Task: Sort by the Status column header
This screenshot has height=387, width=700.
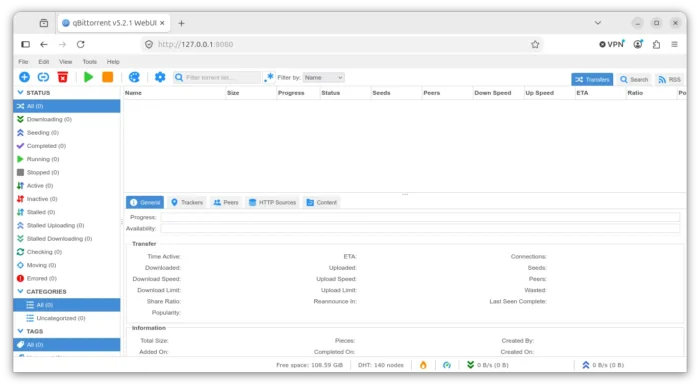Action: [345, 93]
